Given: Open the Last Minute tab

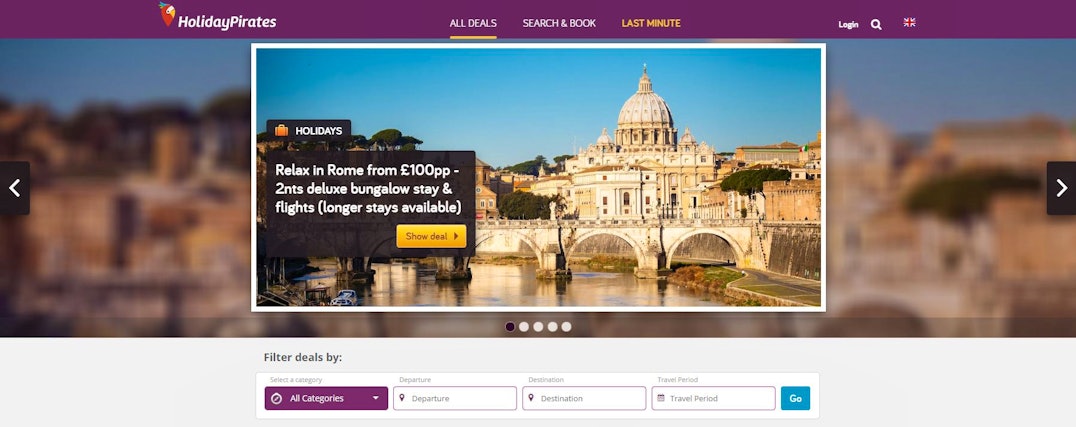Looking at the screenshot, I should click(651, 23).
